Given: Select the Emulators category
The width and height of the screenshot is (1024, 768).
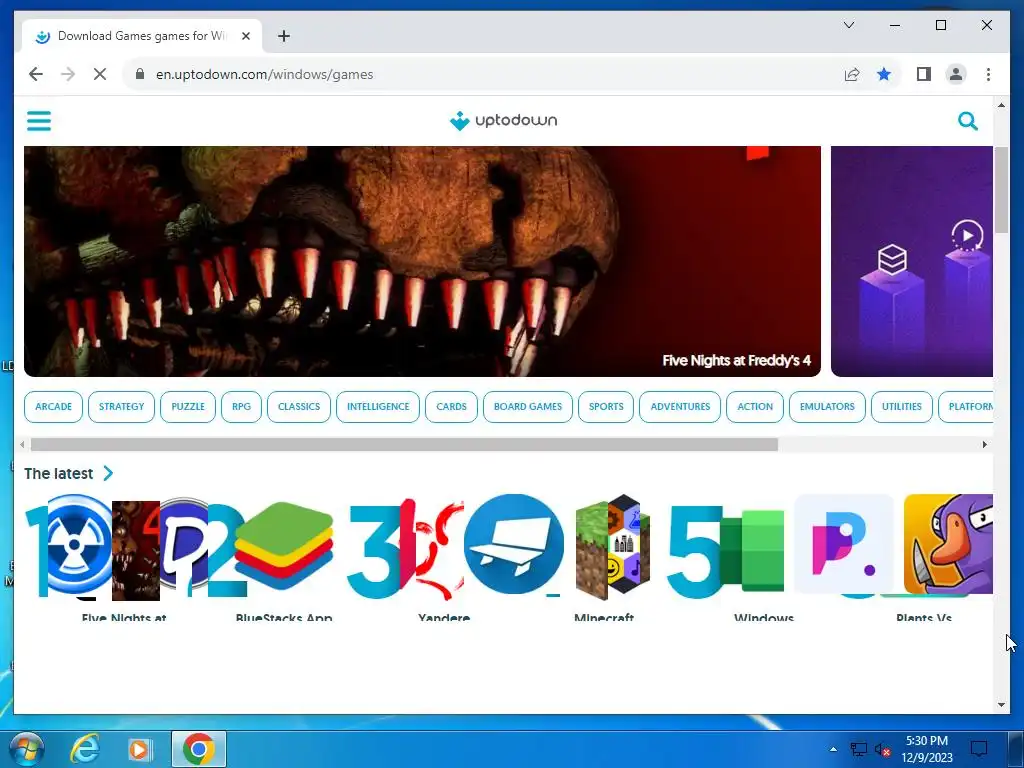Looking at the screenshot, I should click(x=827, y=407).
